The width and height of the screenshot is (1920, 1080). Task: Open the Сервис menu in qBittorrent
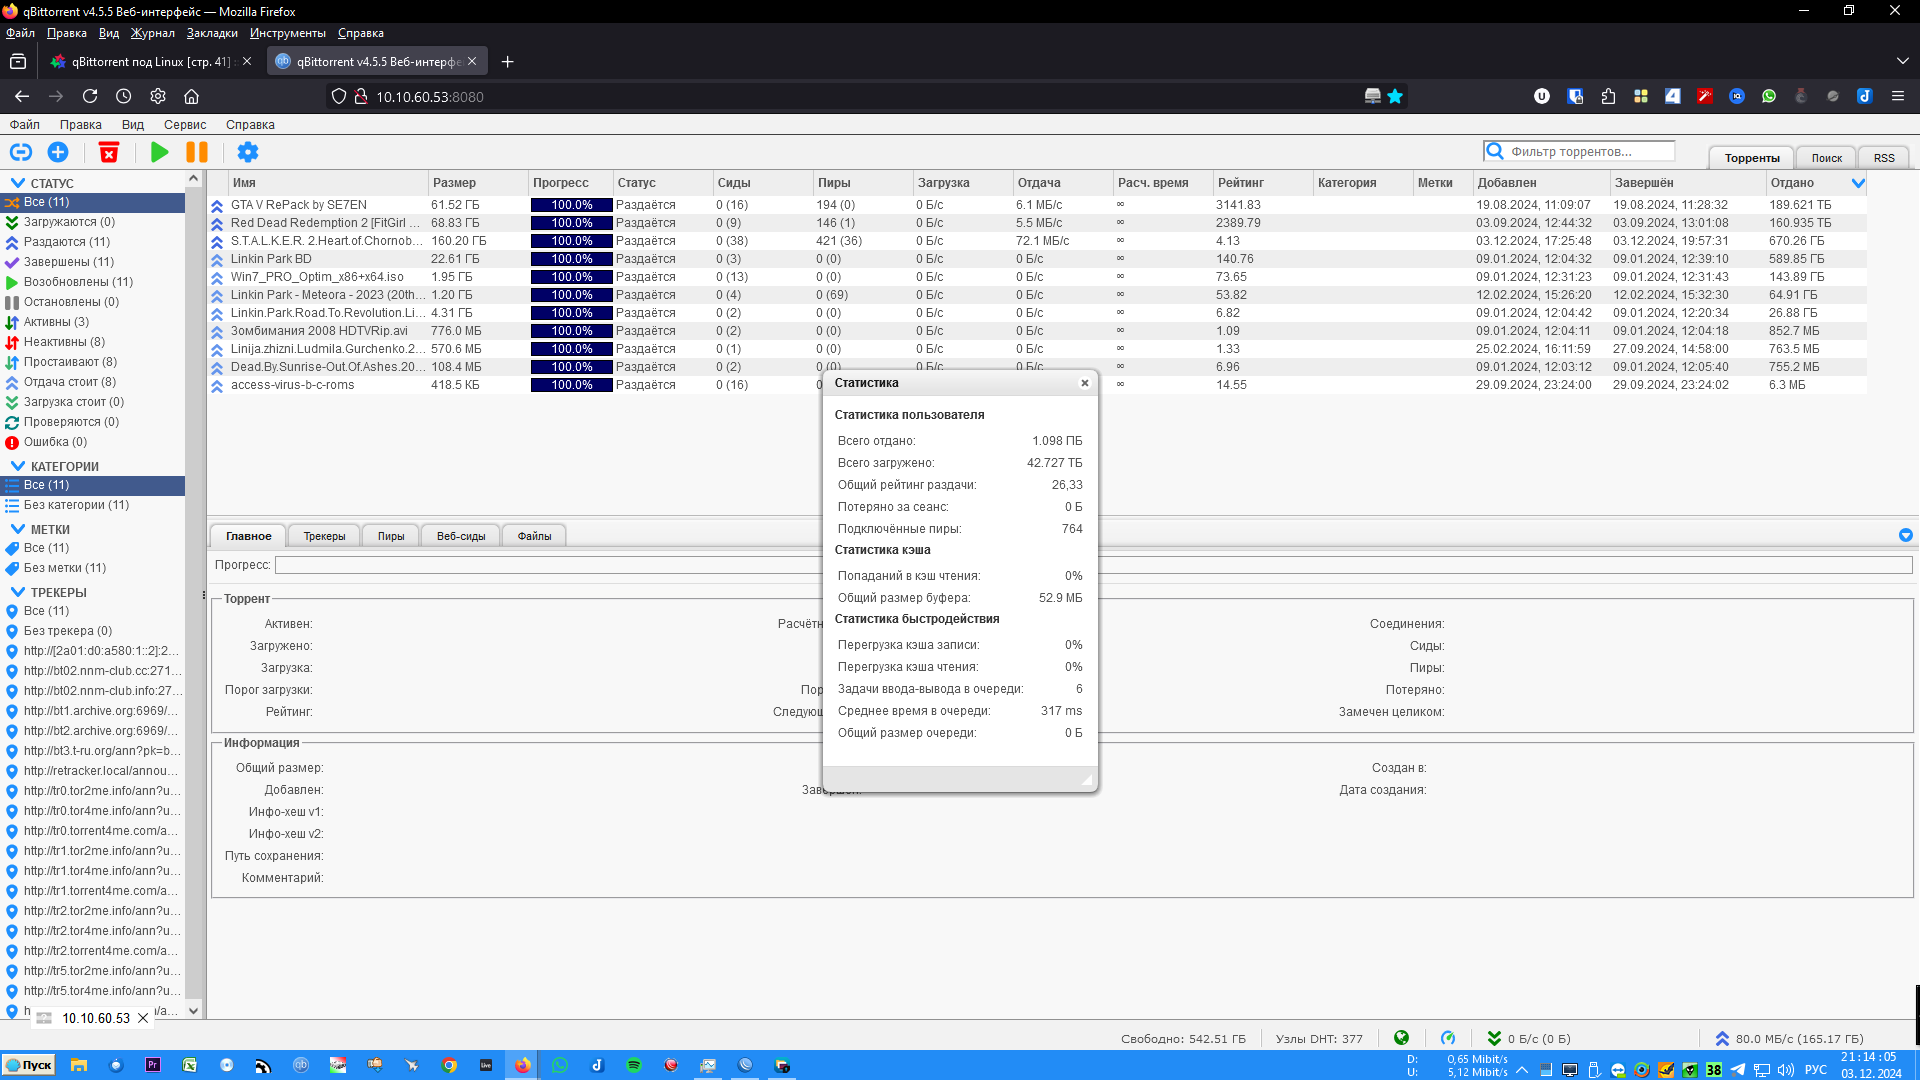[x=185, y=125]
